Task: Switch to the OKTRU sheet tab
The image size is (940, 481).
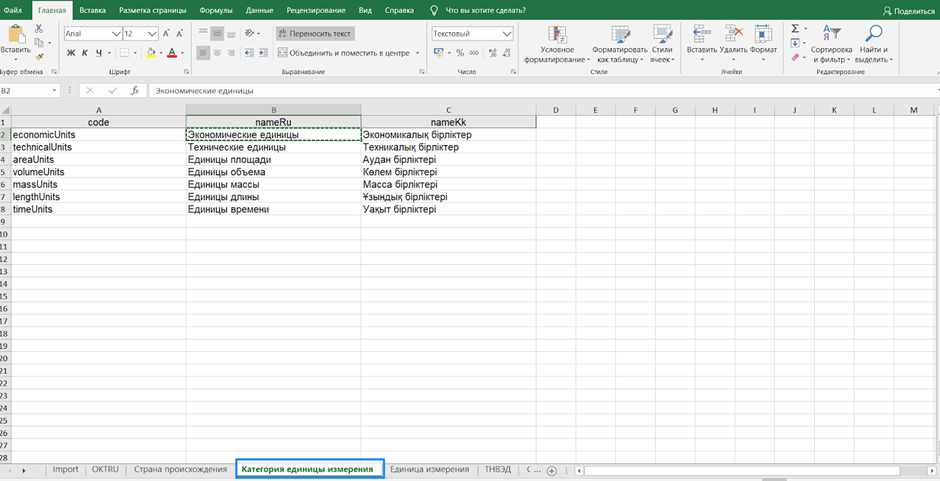Action: point(106,469)
